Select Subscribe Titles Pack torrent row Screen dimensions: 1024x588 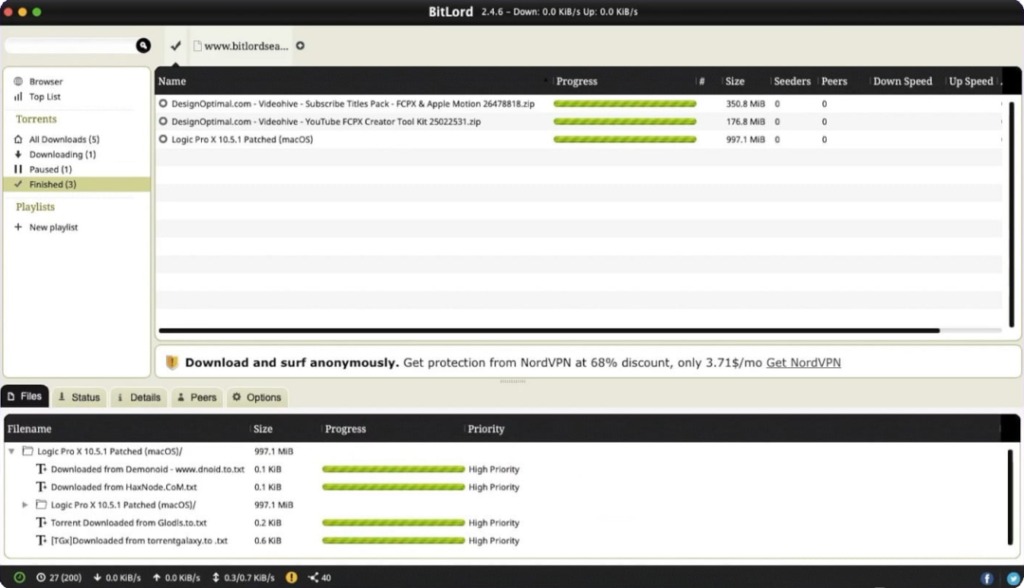579,104
